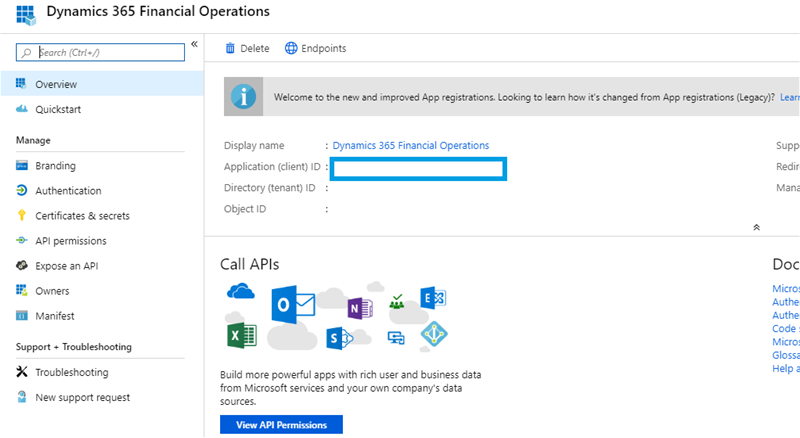This screenshot has height=438, width=800.
Task: Click the Troubleshooting wrench icon
Action: (x=22, y=372)
